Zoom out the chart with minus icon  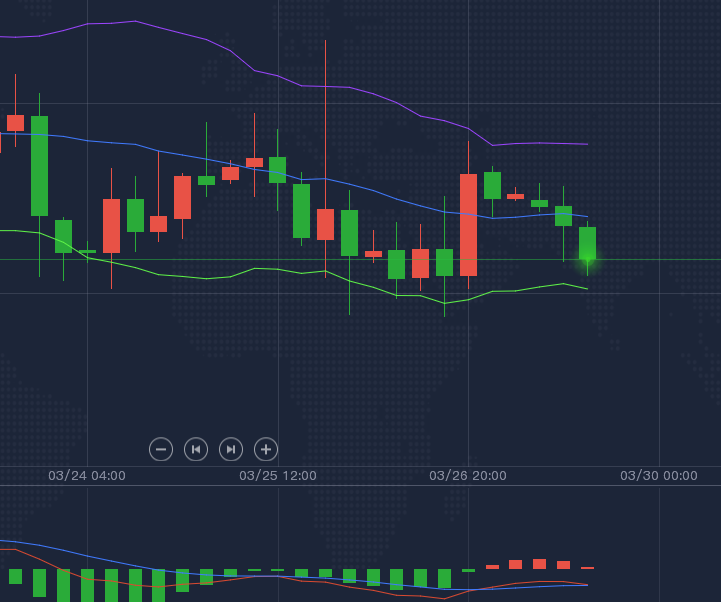pos(161,449)
